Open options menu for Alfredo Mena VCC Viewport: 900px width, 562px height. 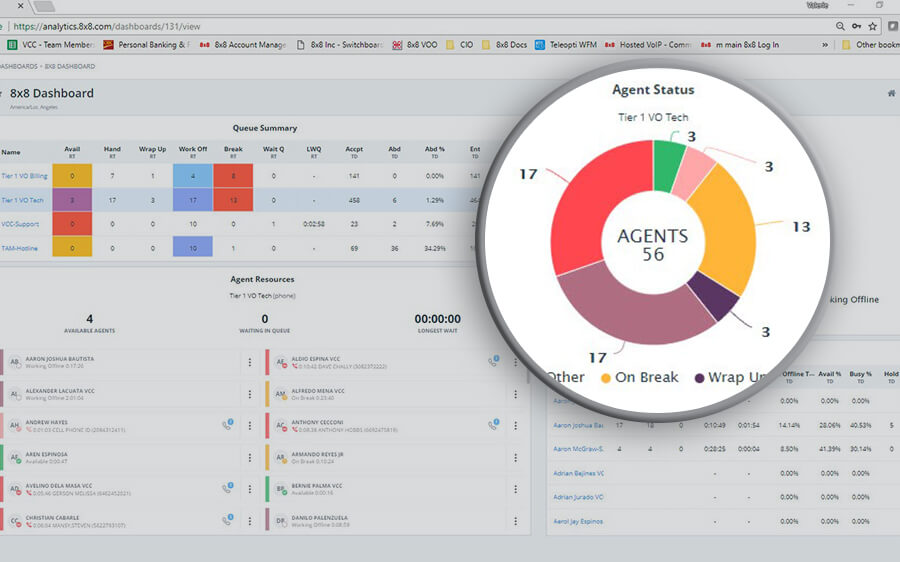click(515, 394)
